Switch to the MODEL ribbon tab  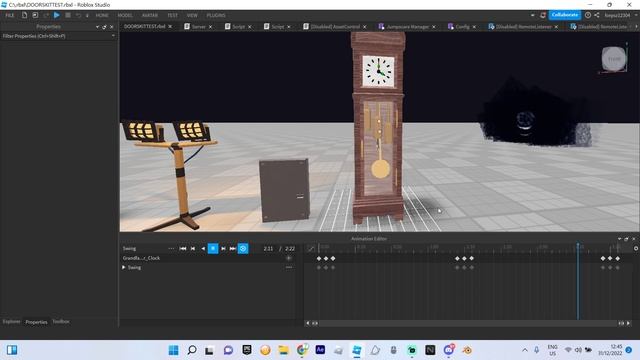[x=125, y=16]
